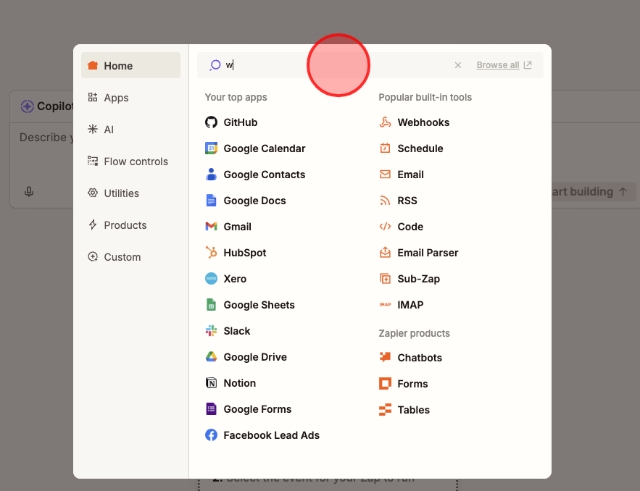Click the search magnifier icon
The height and width of the screenshot is (491, 640).
tap(215, 65)
